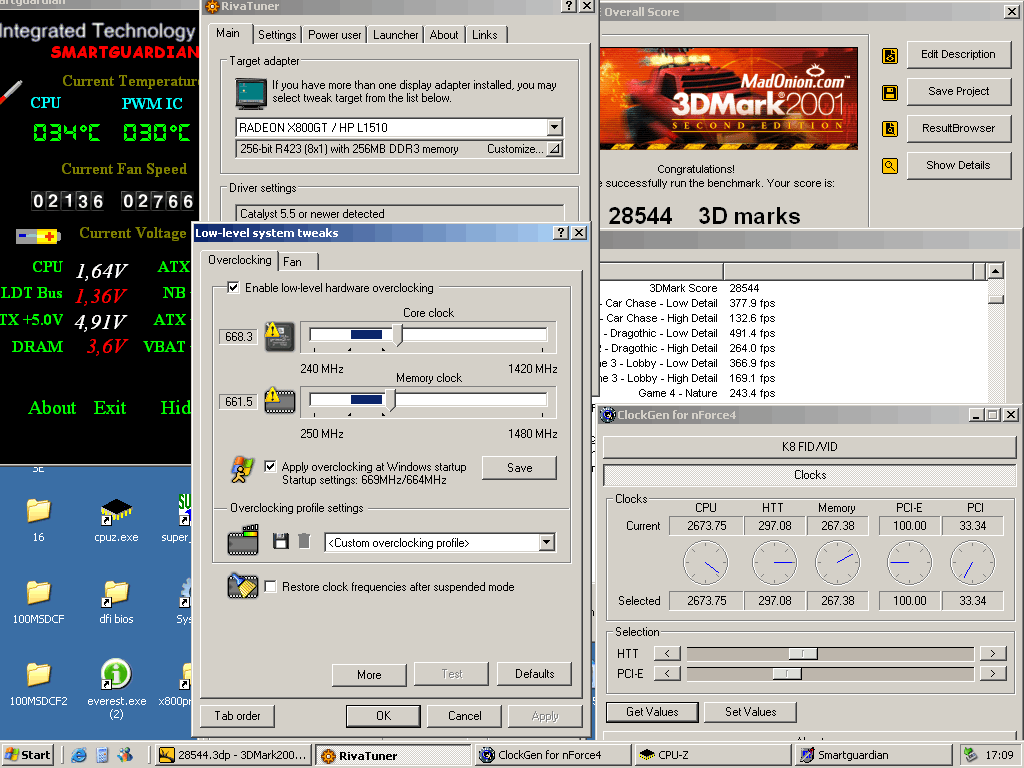1024x768 pixels.
Task: Toggle Enable low-level hardware overclocking checkbox
Action: (x=233, y=287)
